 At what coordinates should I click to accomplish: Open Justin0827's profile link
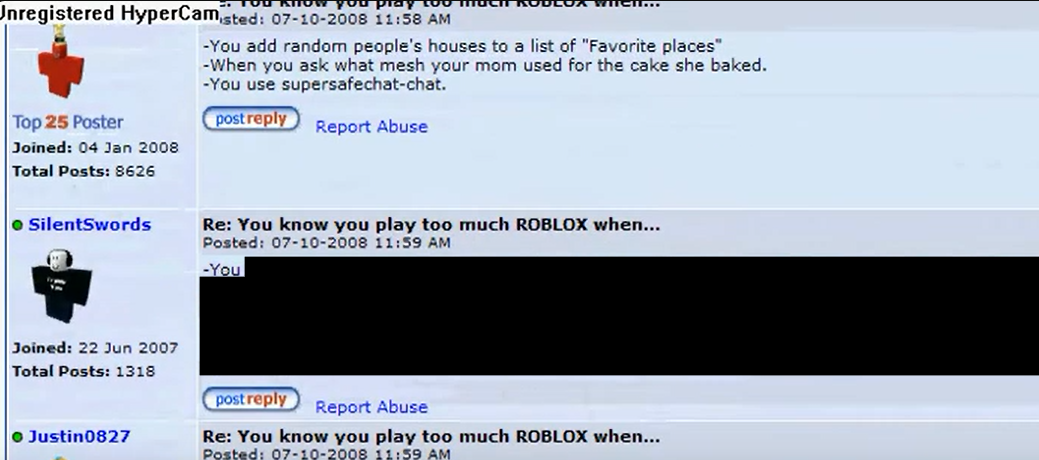pos(79,437)
